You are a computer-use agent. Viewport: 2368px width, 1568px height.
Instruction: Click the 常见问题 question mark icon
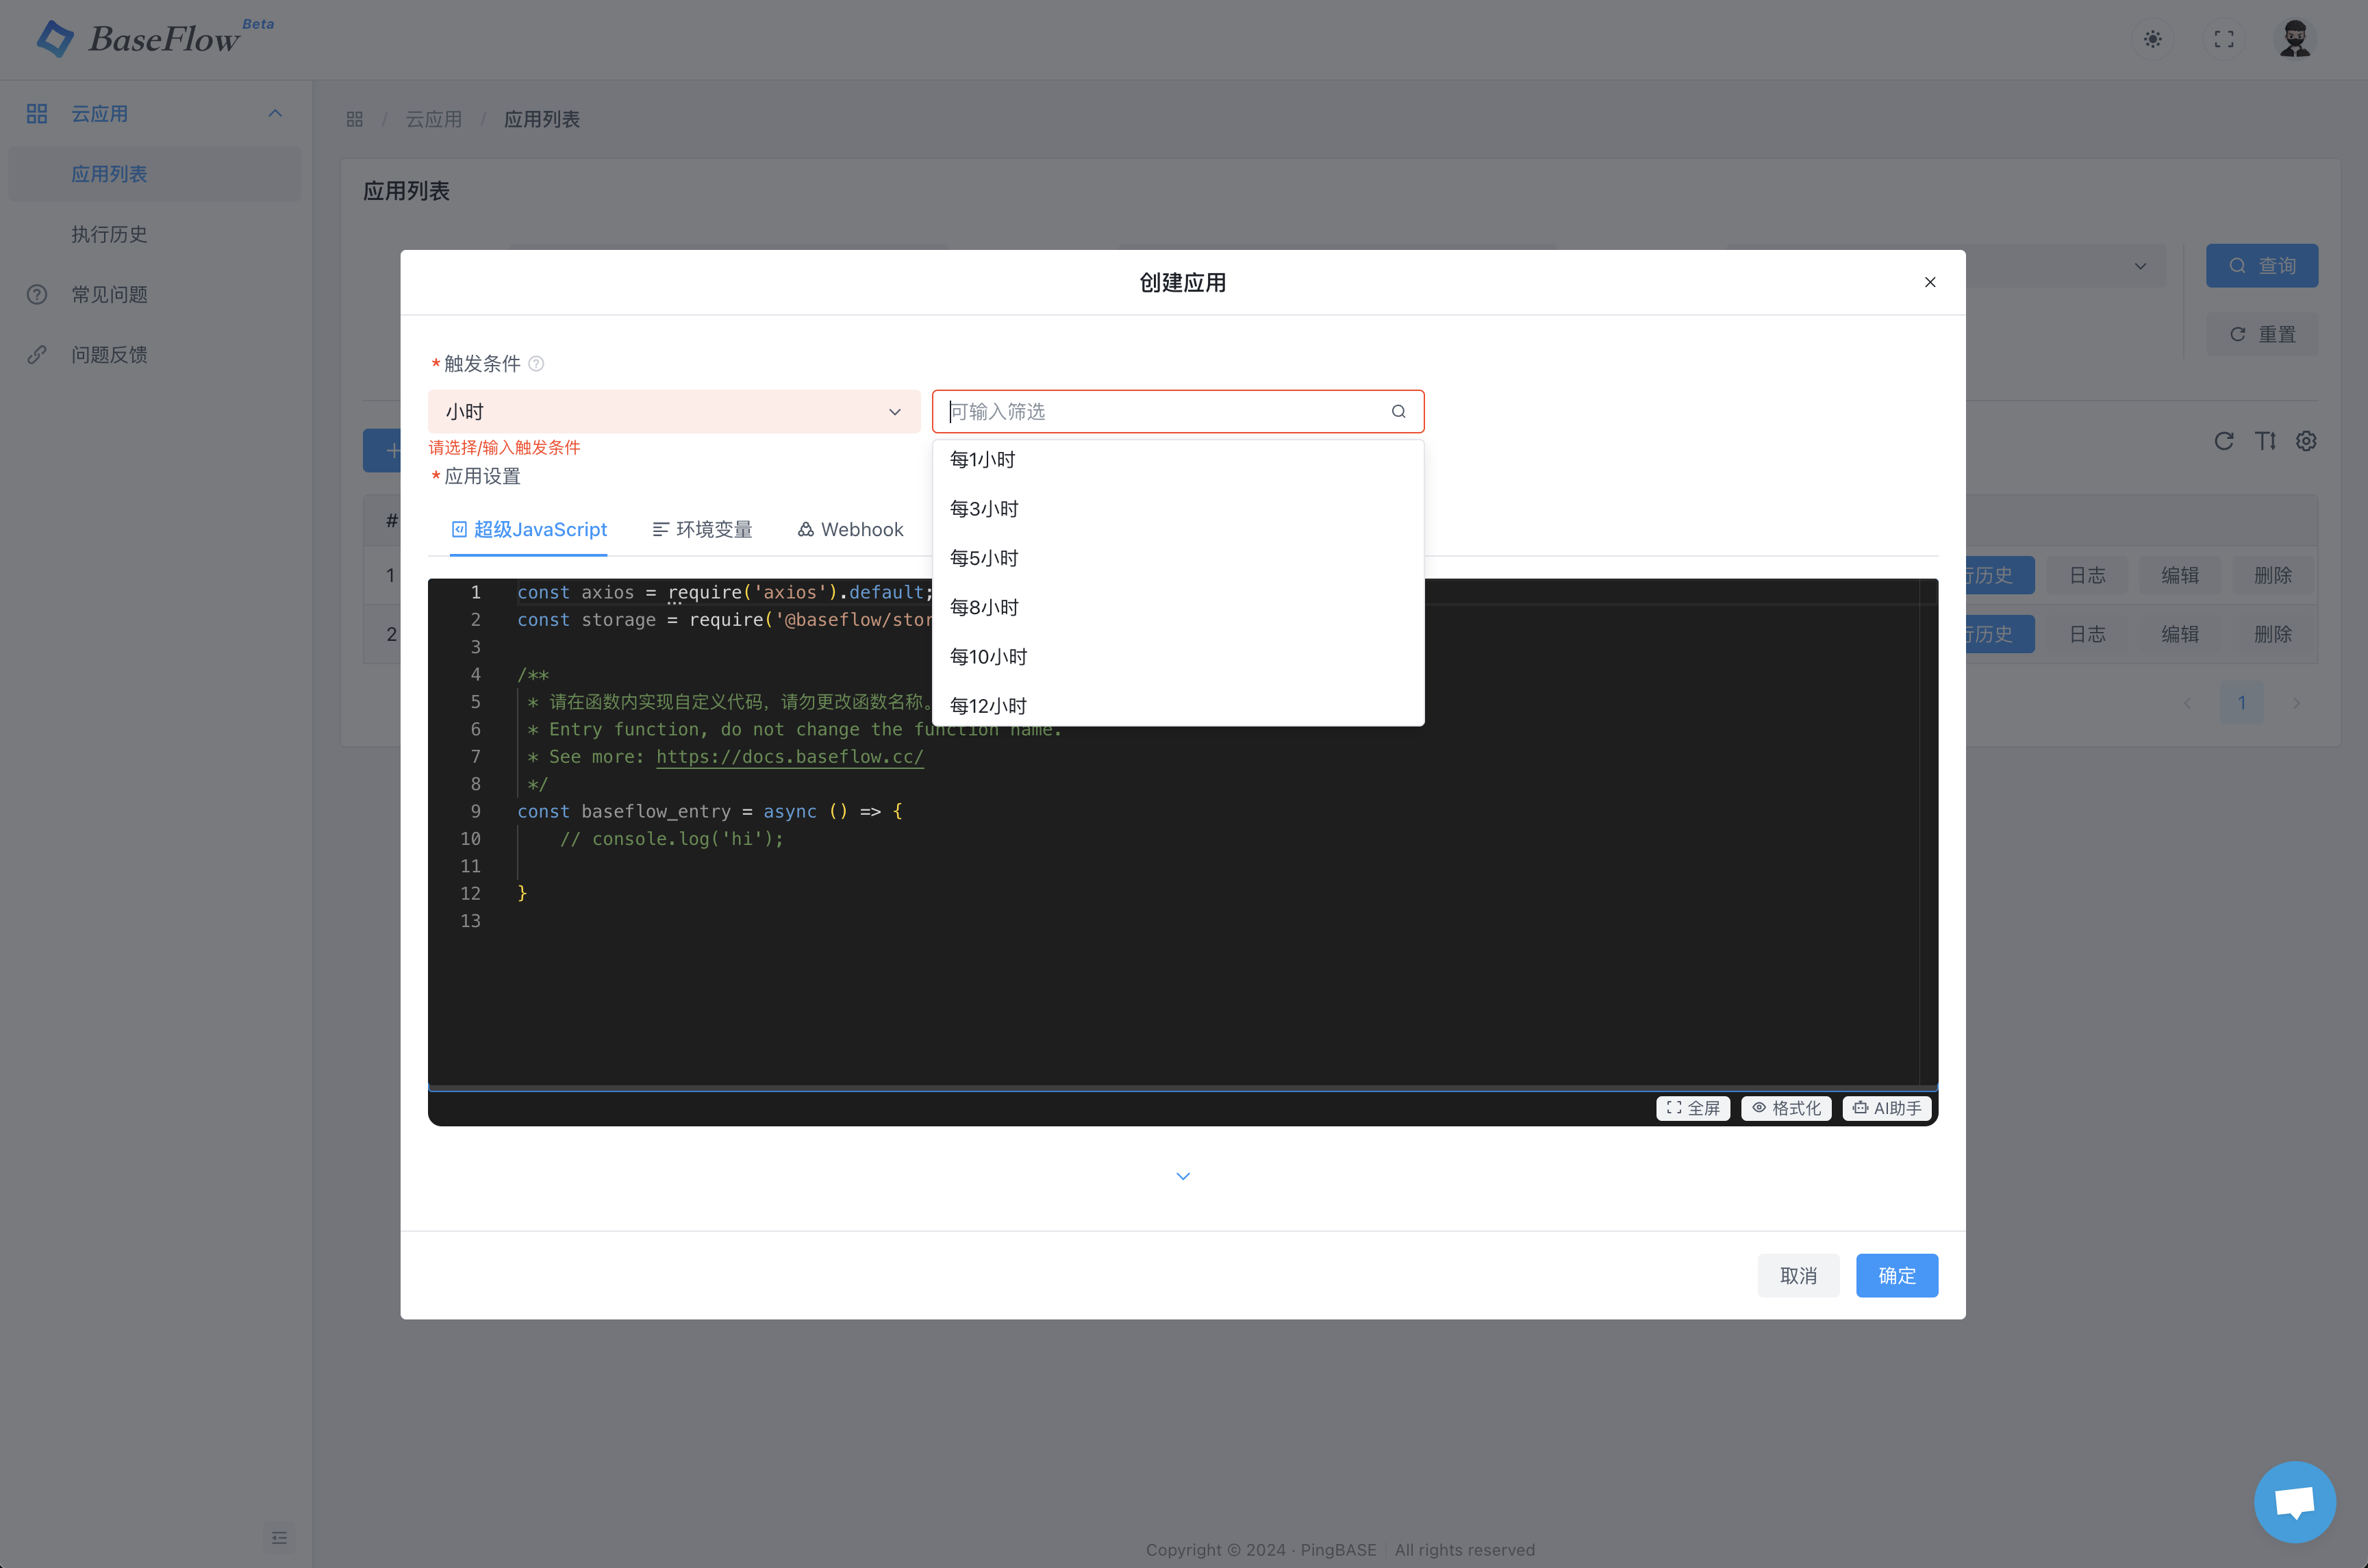(37, 294)
